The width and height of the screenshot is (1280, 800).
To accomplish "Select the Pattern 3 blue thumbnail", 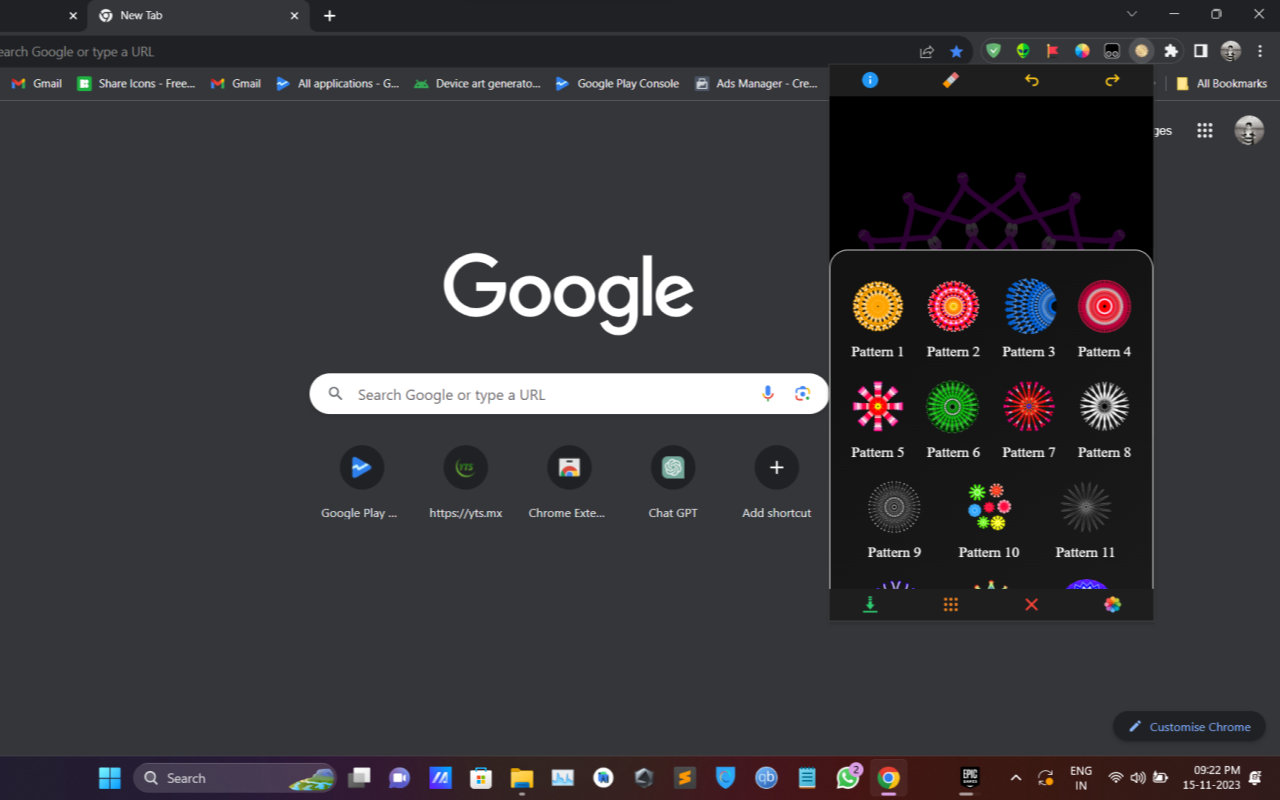I will coord(1029,306).
